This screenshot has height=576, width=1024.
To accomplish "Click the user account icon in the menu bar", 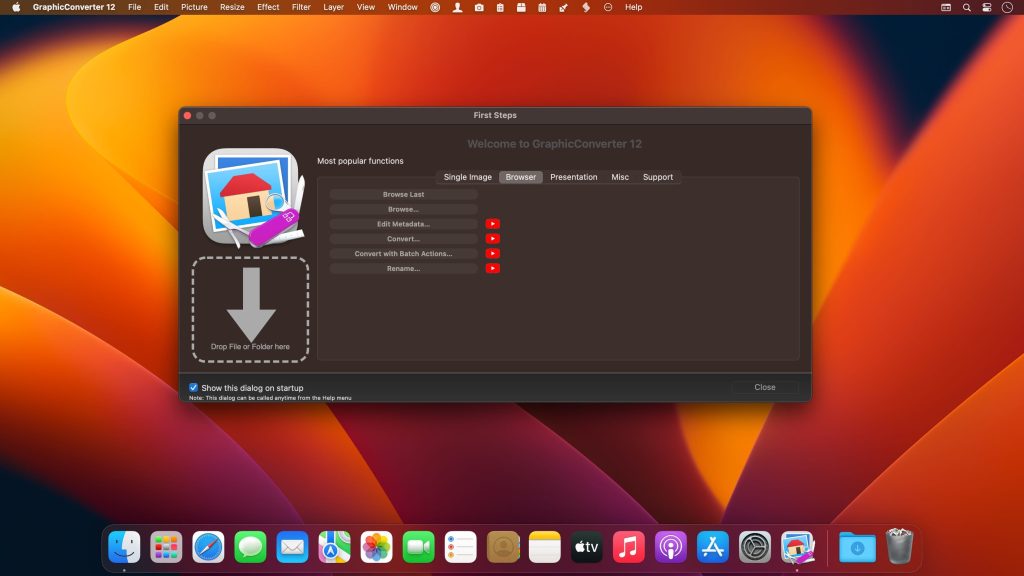I will point(457,7).
